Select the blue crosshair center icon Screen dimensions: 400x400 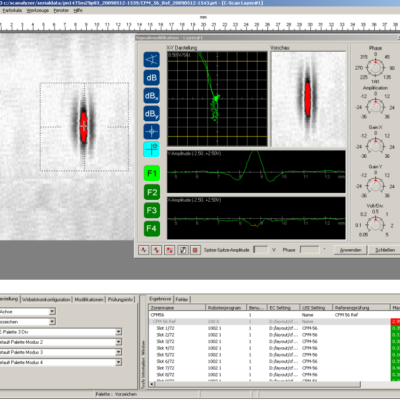coord(152,132)
